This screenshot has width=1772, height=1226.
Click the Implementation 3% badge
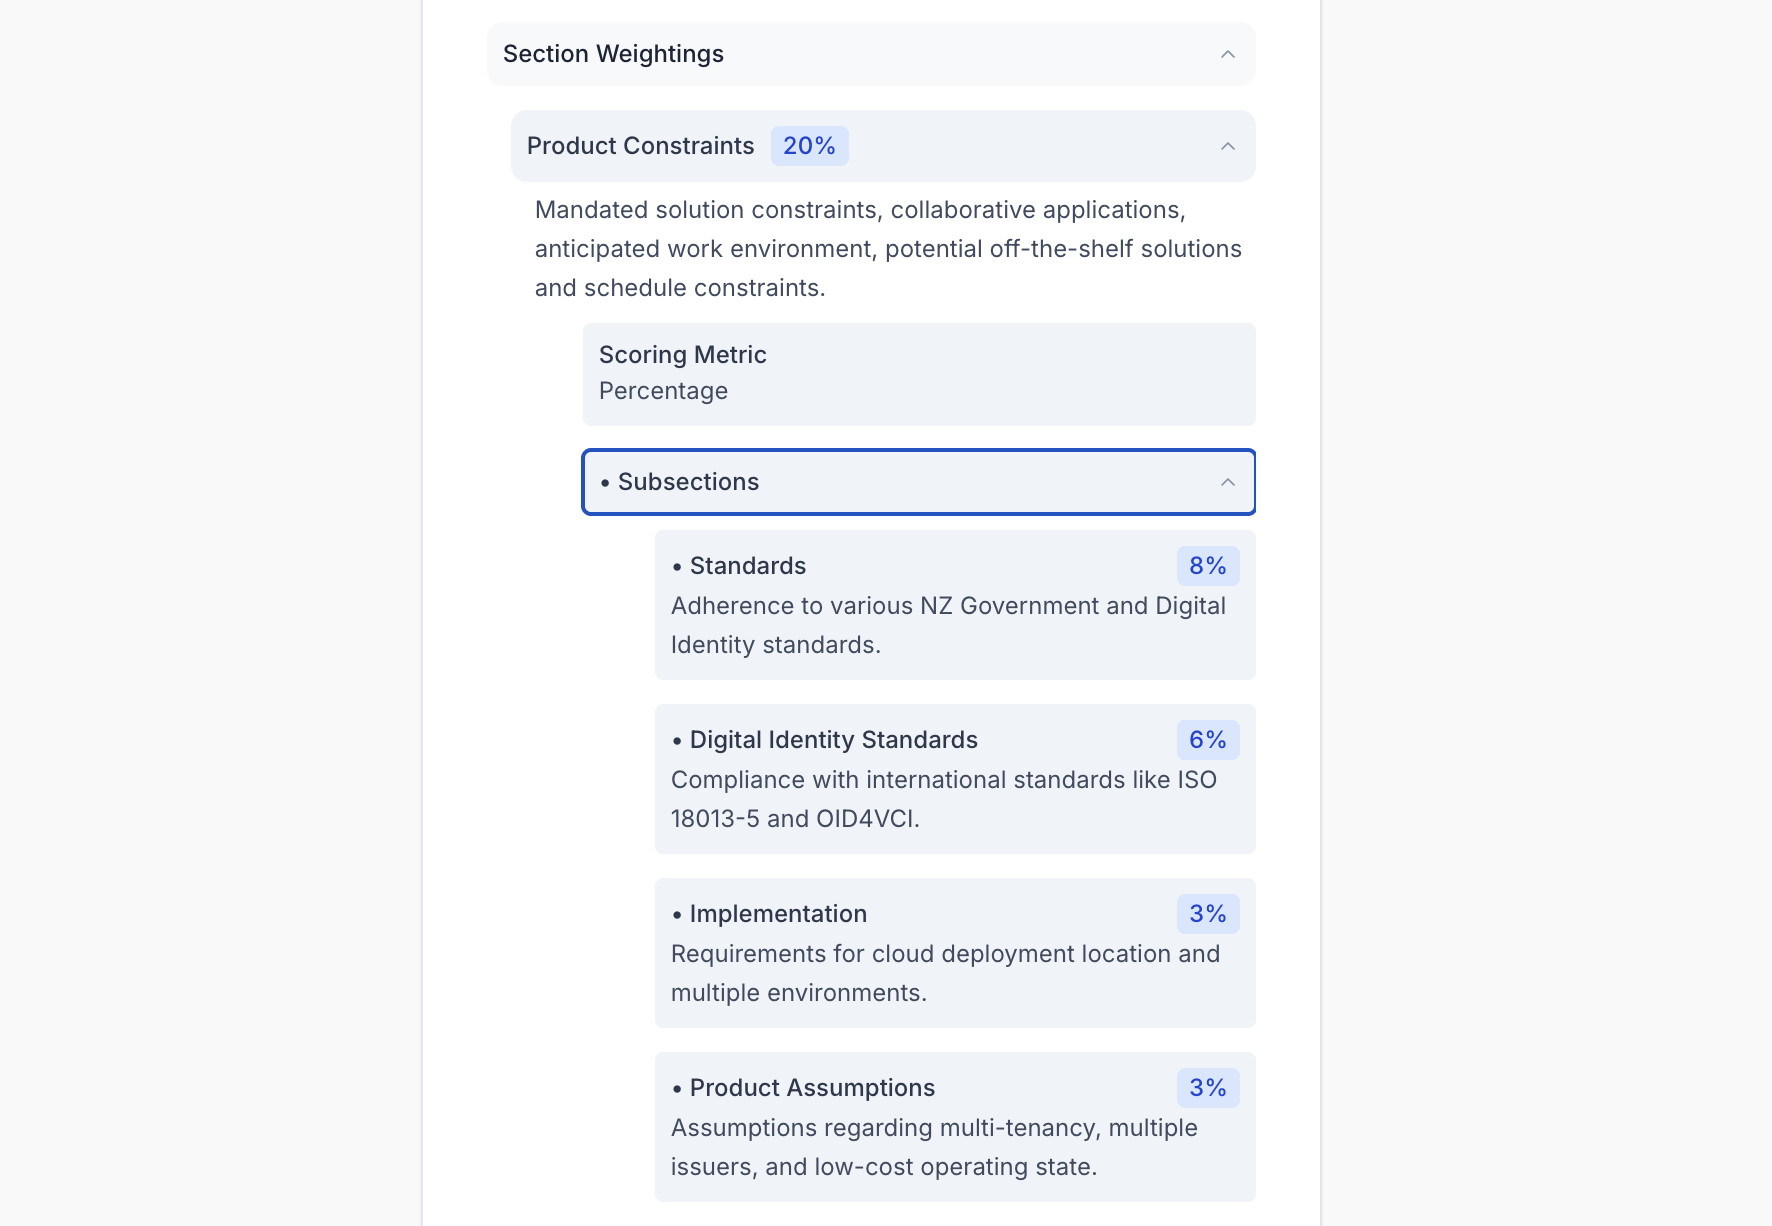click(x=1207, y=914)
